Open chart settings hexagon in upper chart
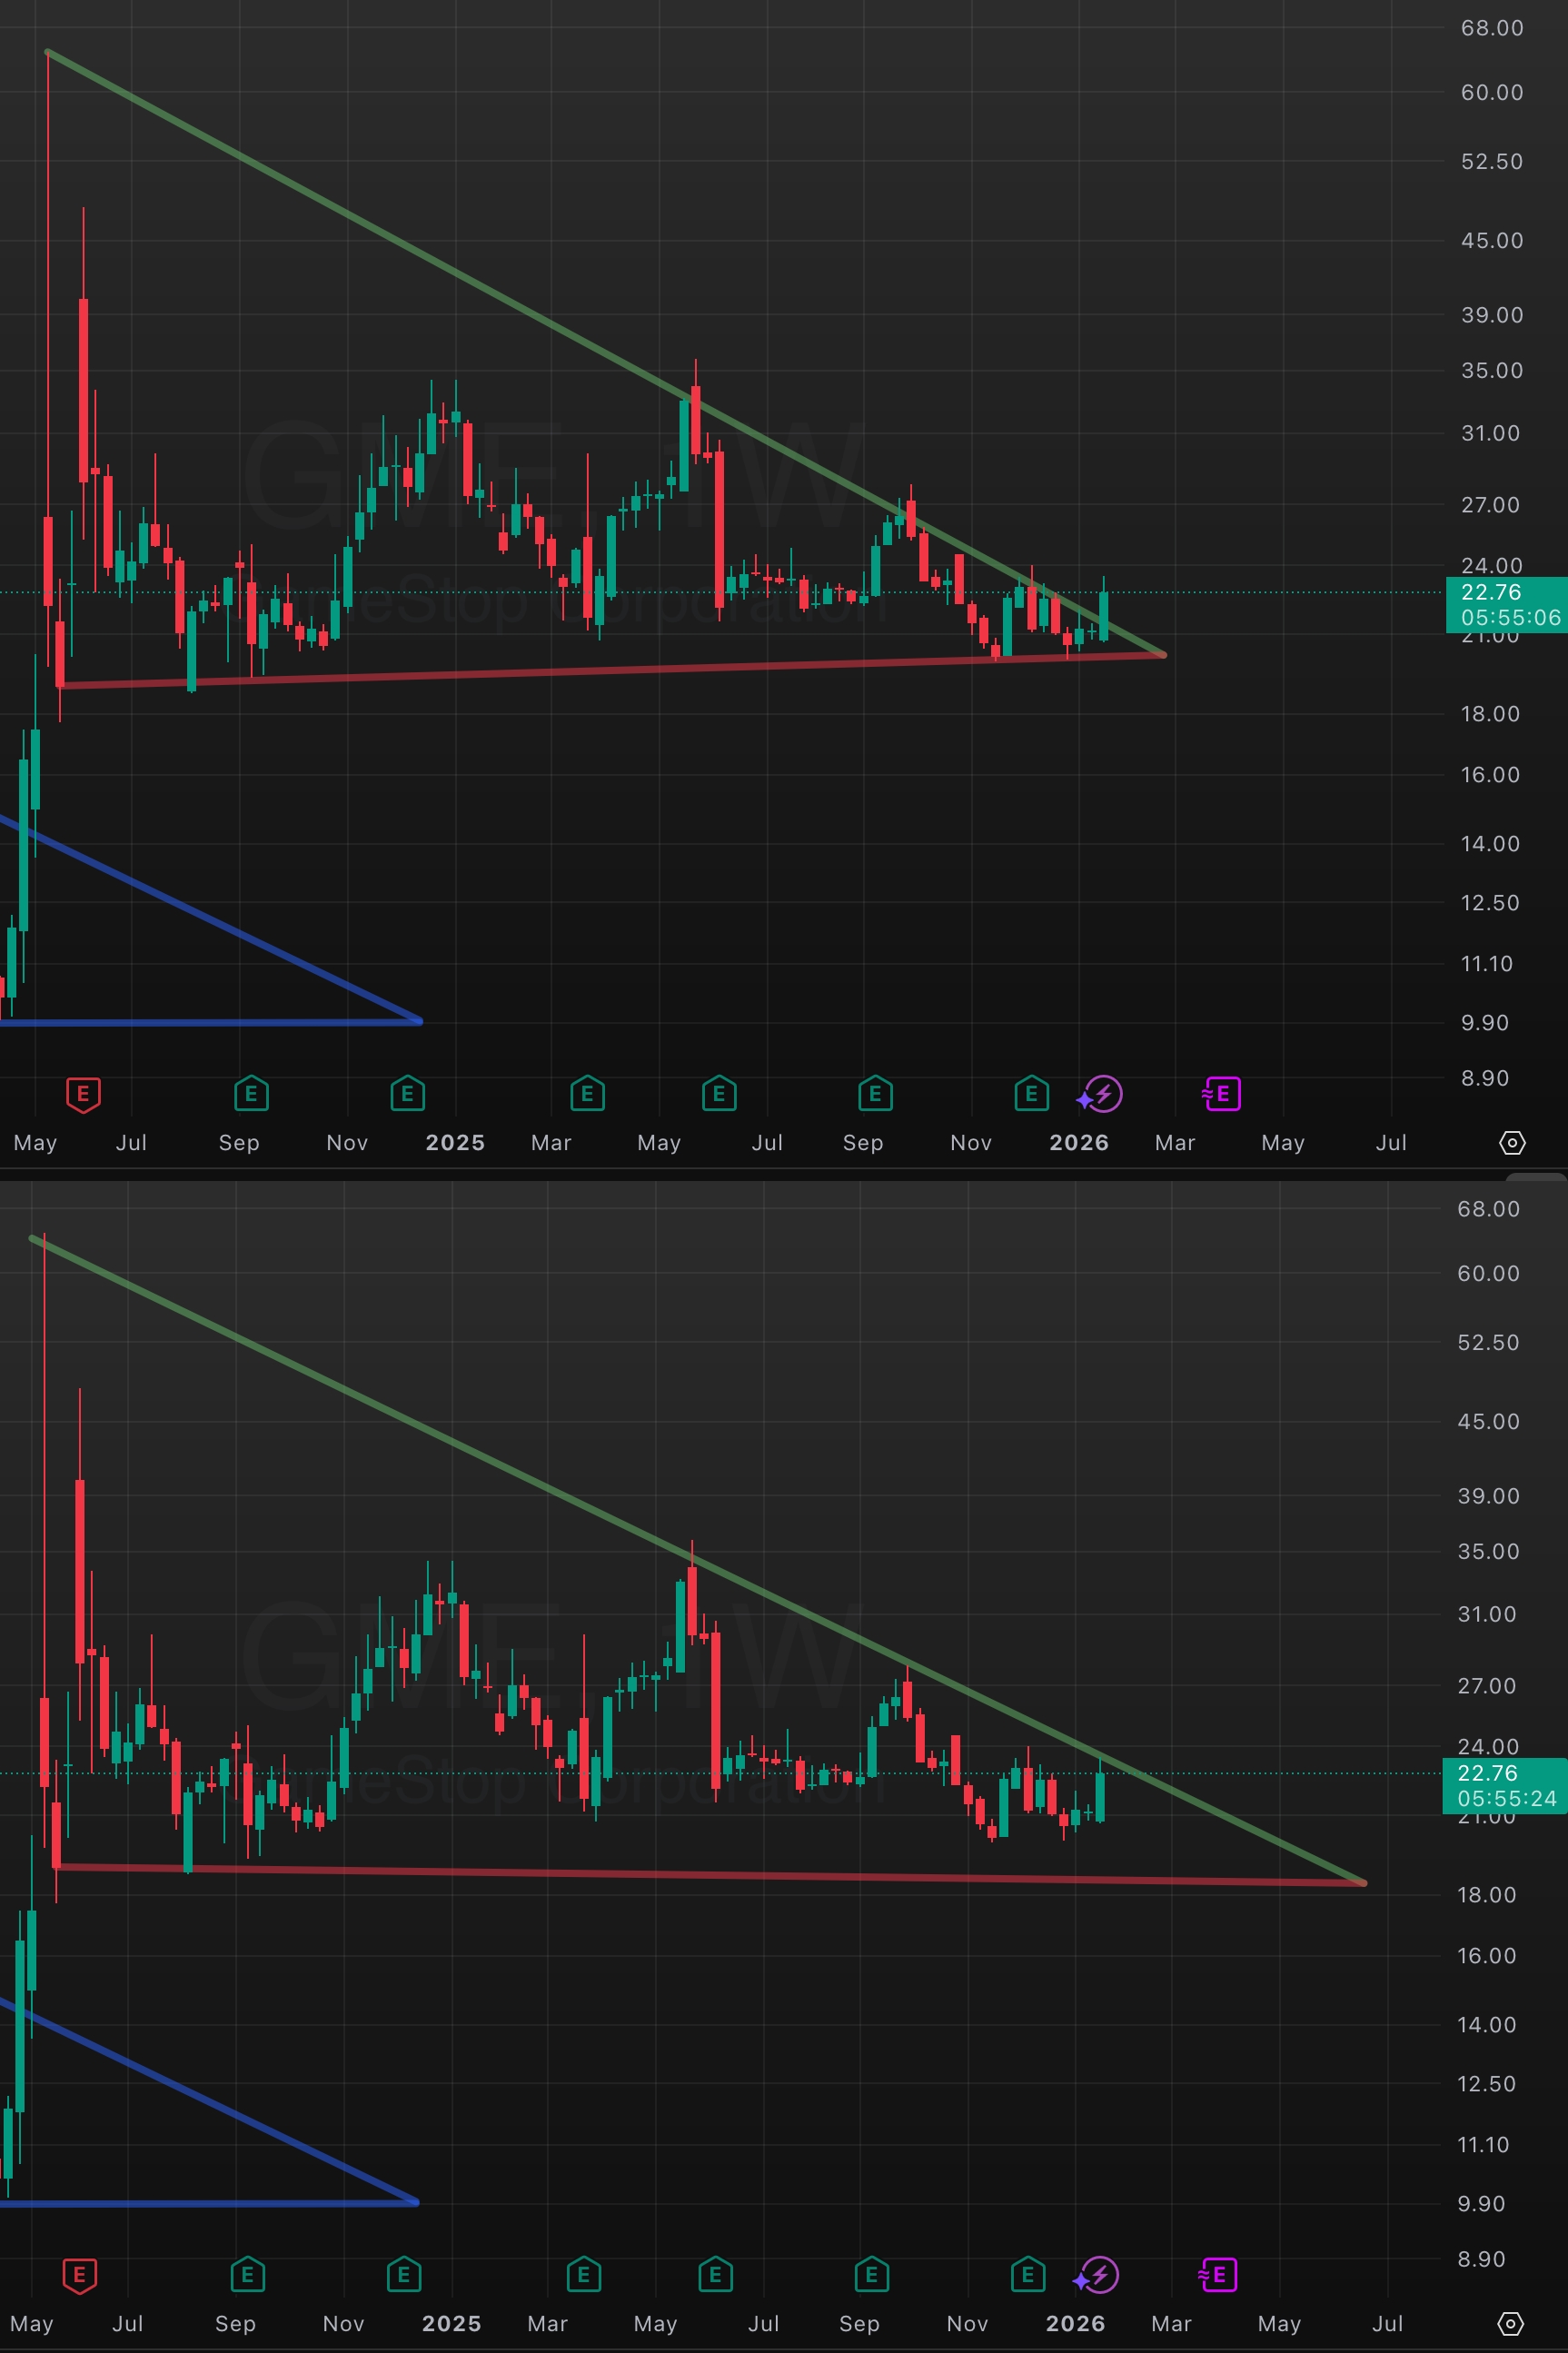 (1512, 1143)
